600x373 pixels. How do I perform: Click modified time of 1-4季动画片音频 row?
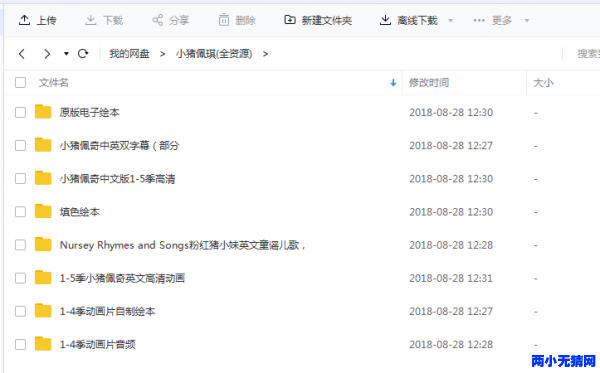pos(451,344)
